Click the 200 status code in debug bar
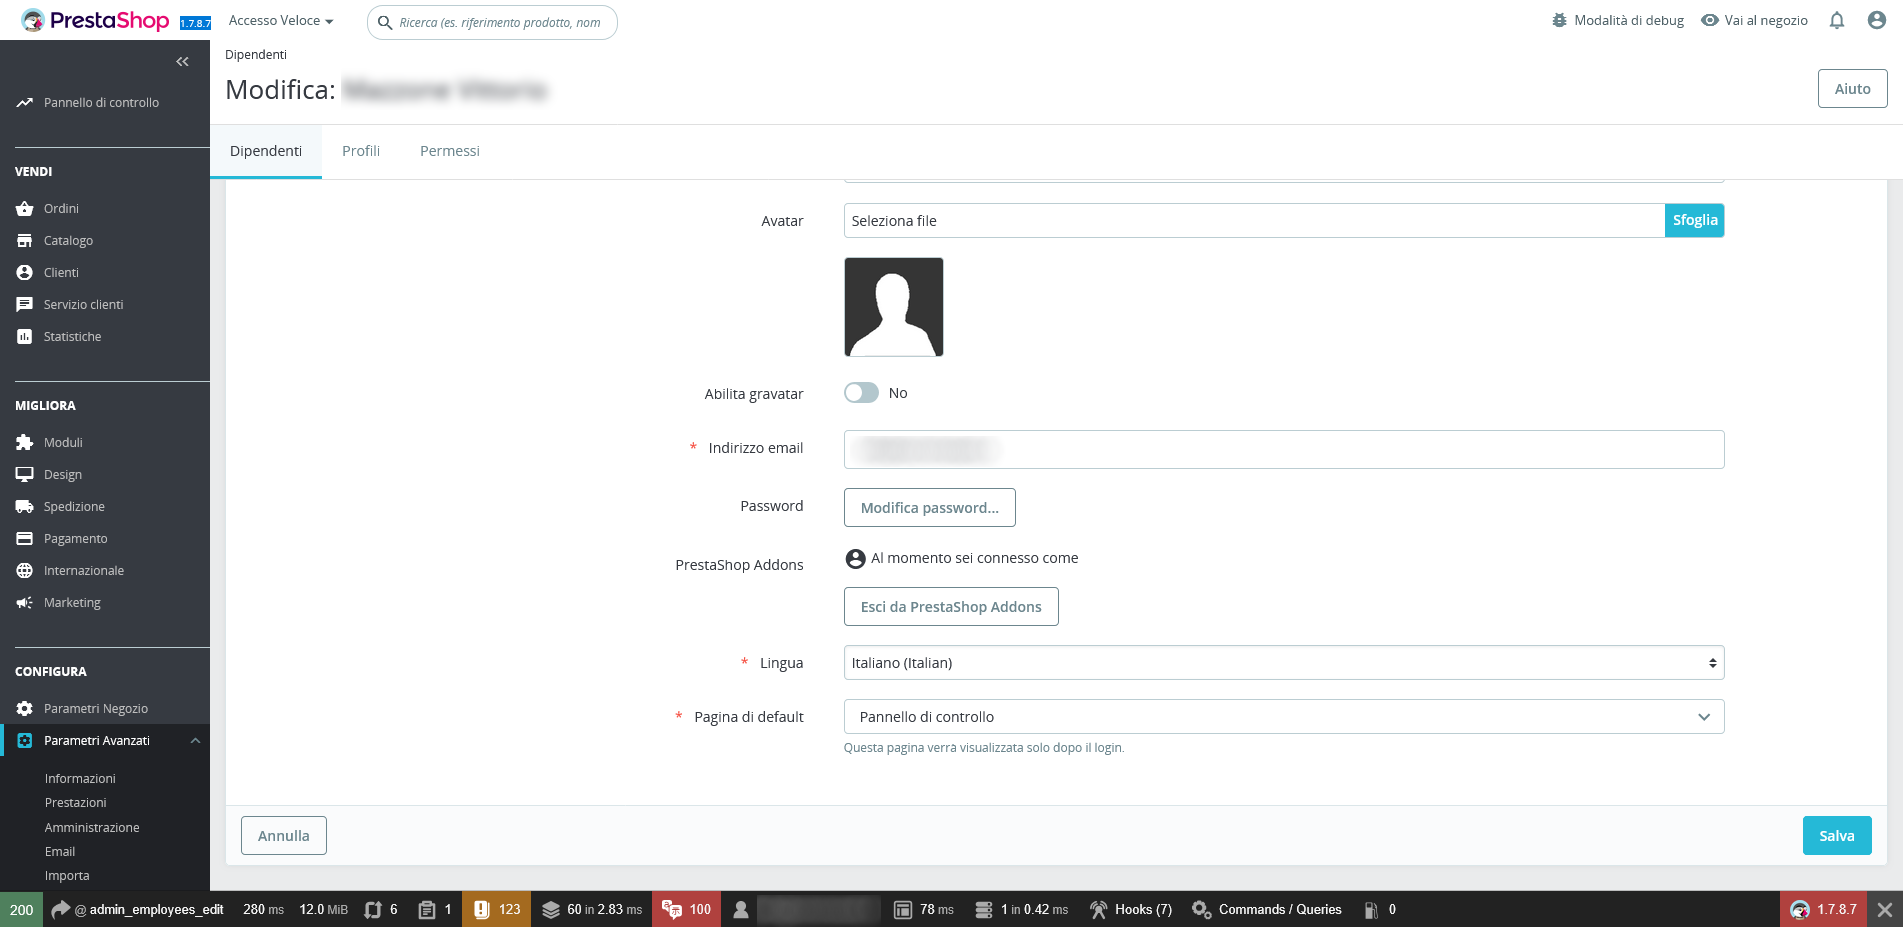1903x927 pixels. coord(21,909)
